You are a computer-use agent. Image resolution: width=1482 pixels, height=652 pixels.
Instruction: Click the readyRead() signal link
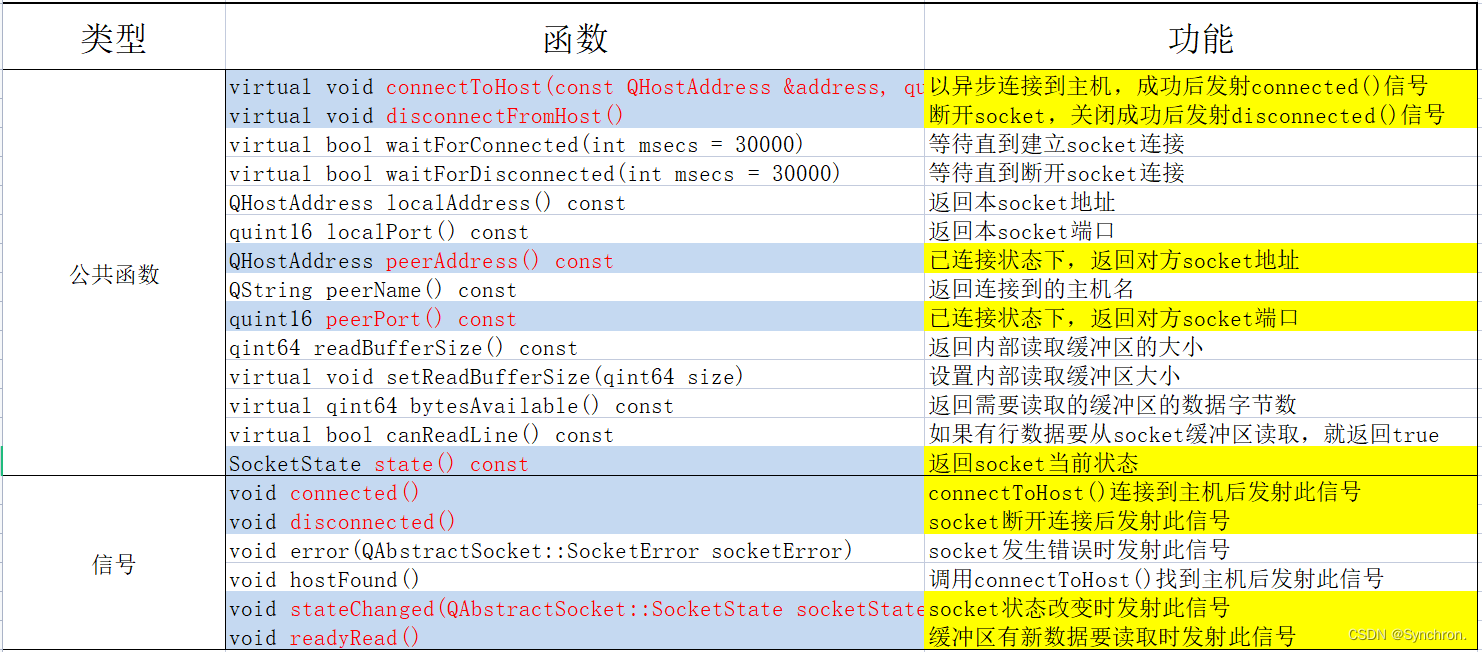(x=358, y=637)
